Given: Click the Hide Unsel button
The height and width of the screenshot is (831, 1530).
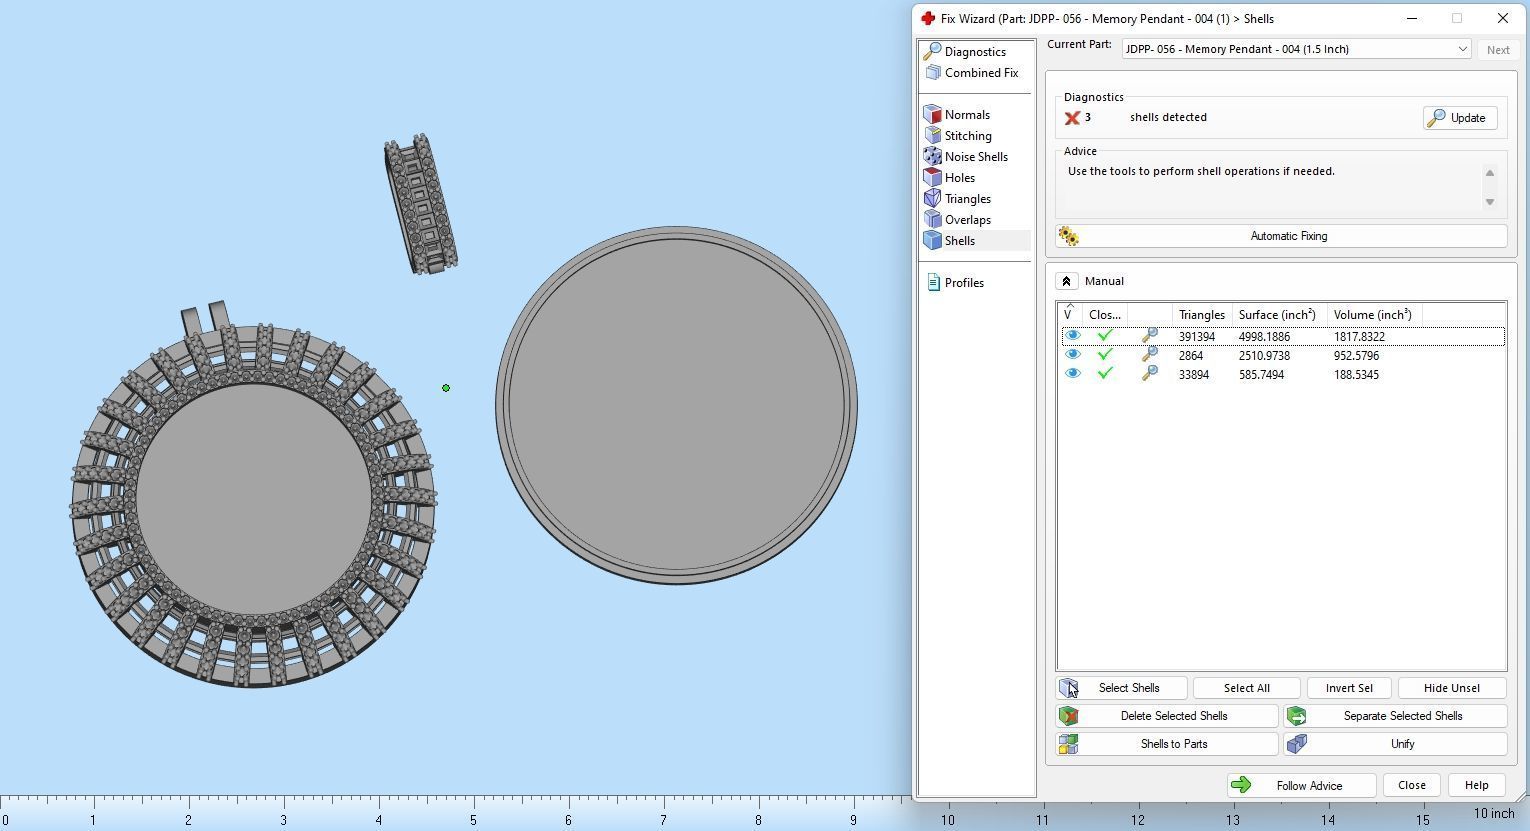Looking at the screenshot, I should click(1452, 688).
